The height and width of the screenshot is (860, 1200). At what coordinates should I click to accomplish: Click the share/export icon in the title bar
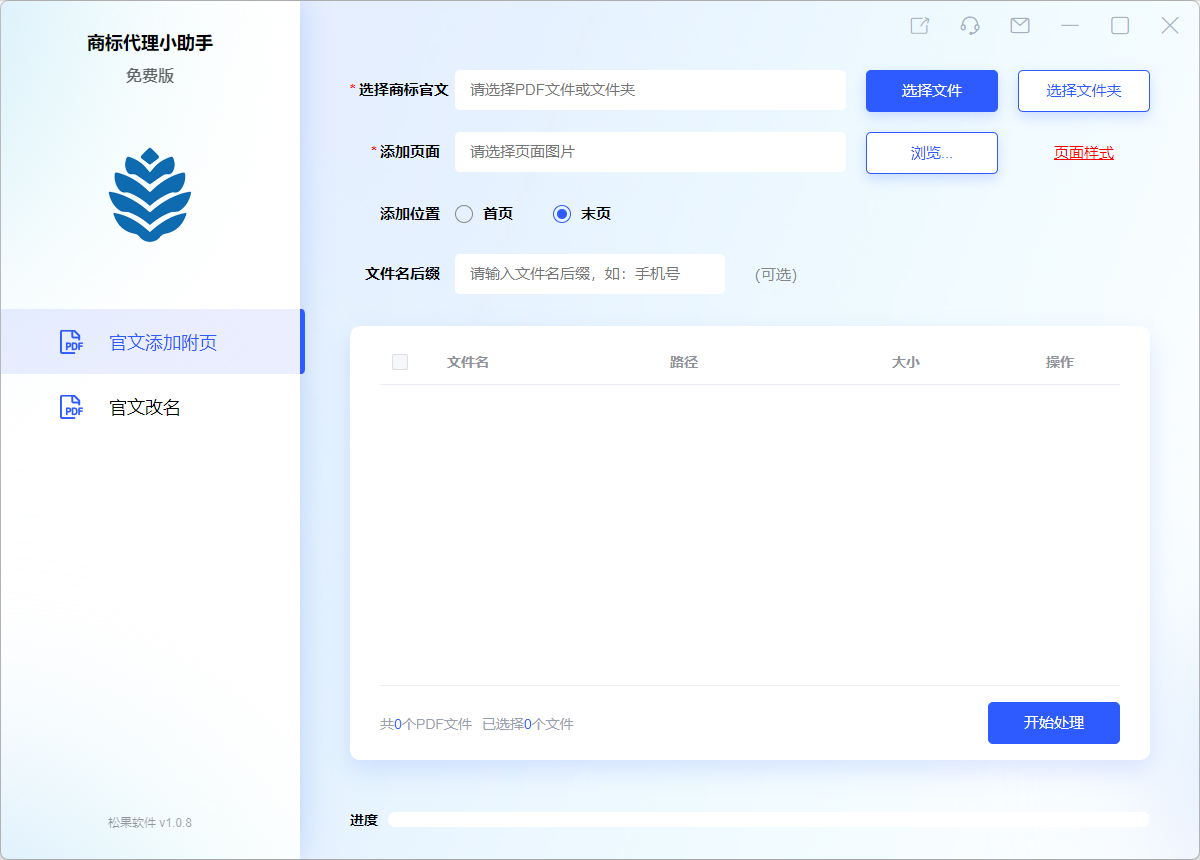(919, 25)
